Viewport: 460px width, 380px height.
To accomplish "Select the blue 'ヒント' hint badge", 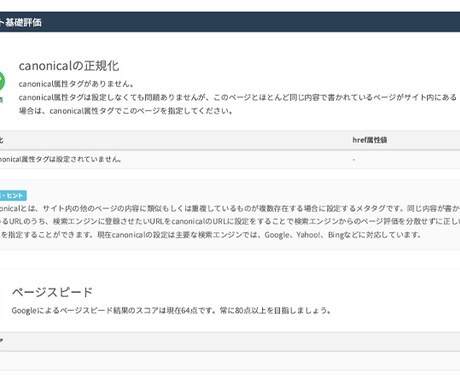I will tap(13, 195).
